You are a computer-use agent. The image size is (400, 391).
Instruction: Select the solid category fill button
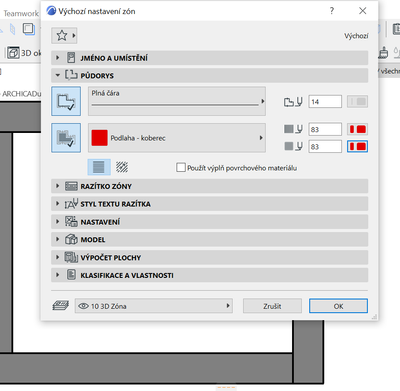tap(99, 167)
